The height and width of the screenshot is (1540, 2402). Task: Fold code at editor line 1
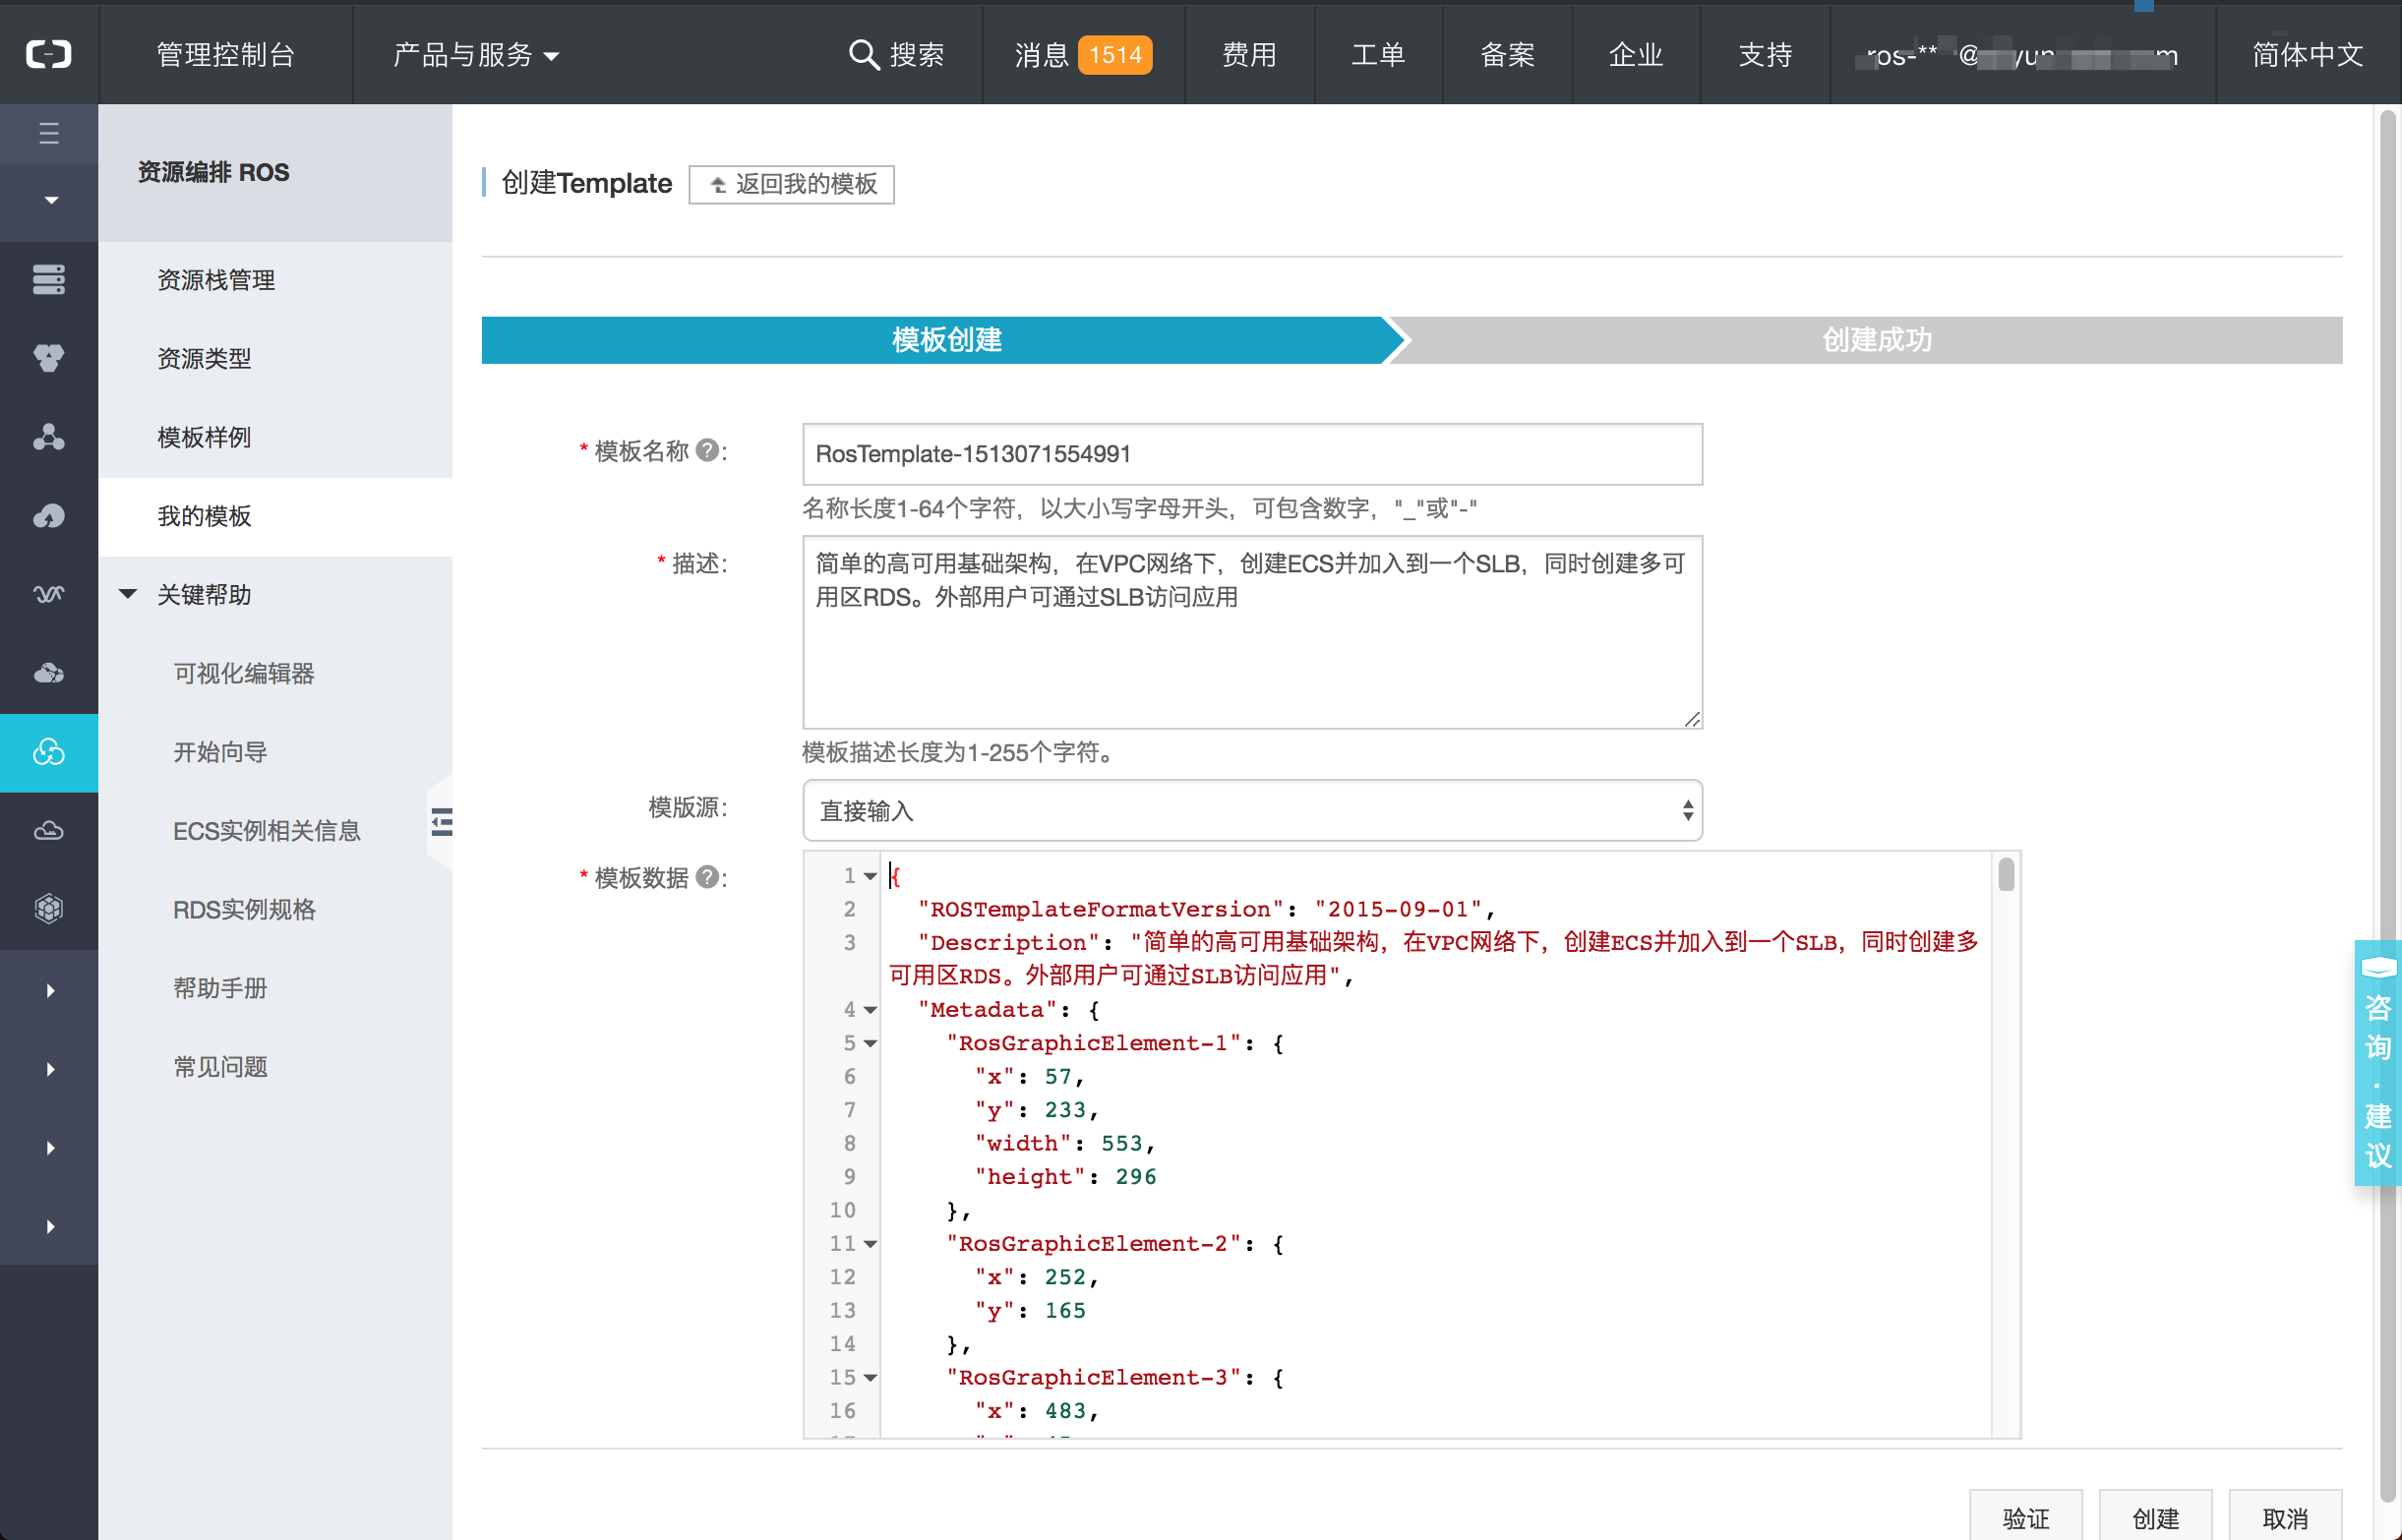(x=870, y=876)
